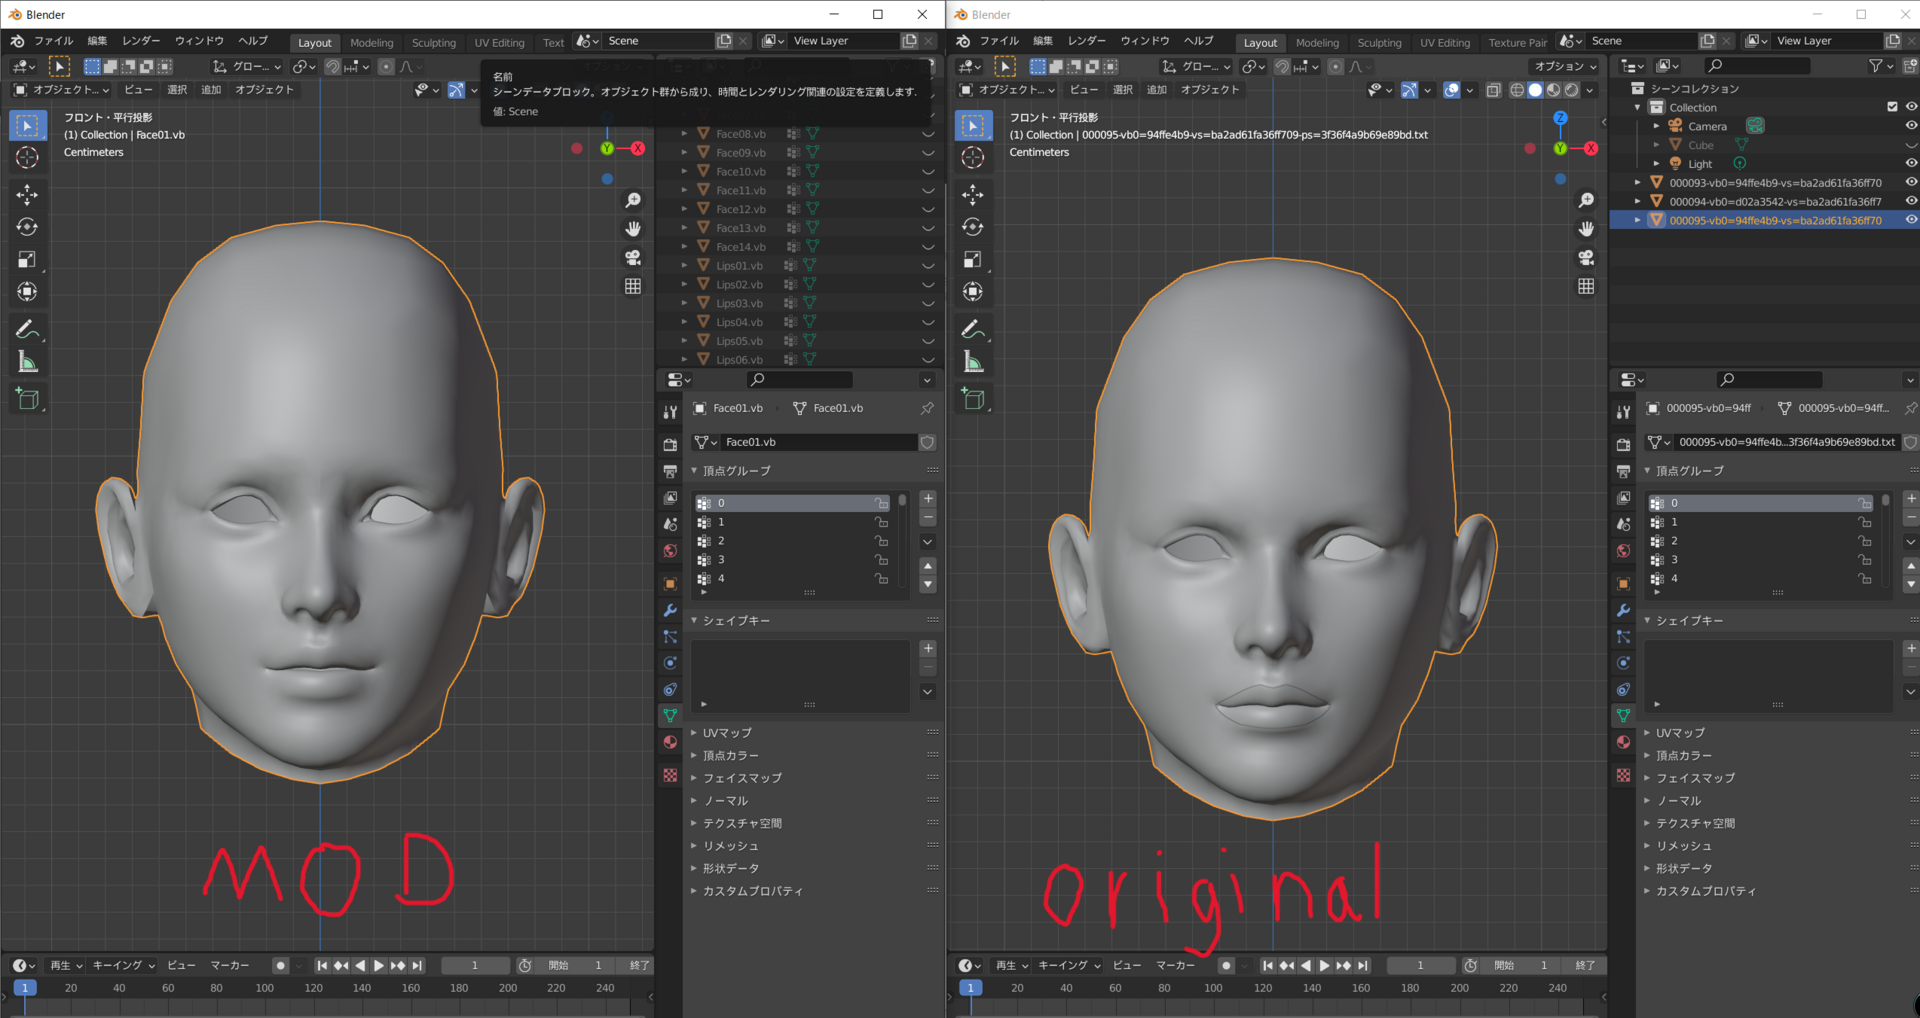1920x1018 pixels.
Task: Open レンダー menu in left Blender window
Action: [141, 41]
